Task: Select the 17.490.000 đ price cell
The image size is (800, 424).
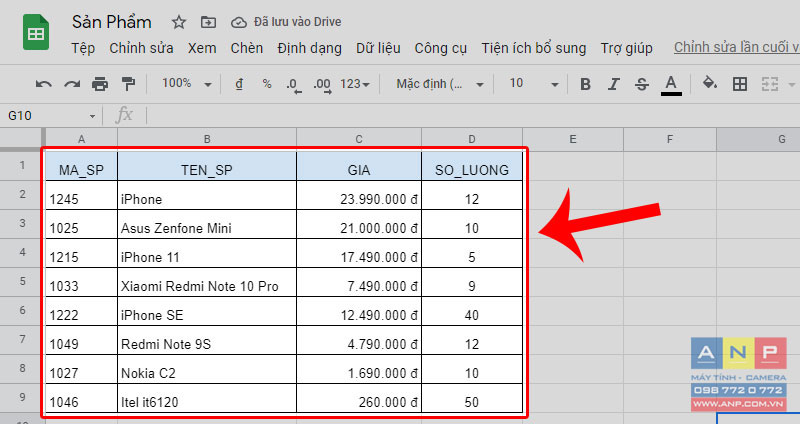Action: (359, 253)
